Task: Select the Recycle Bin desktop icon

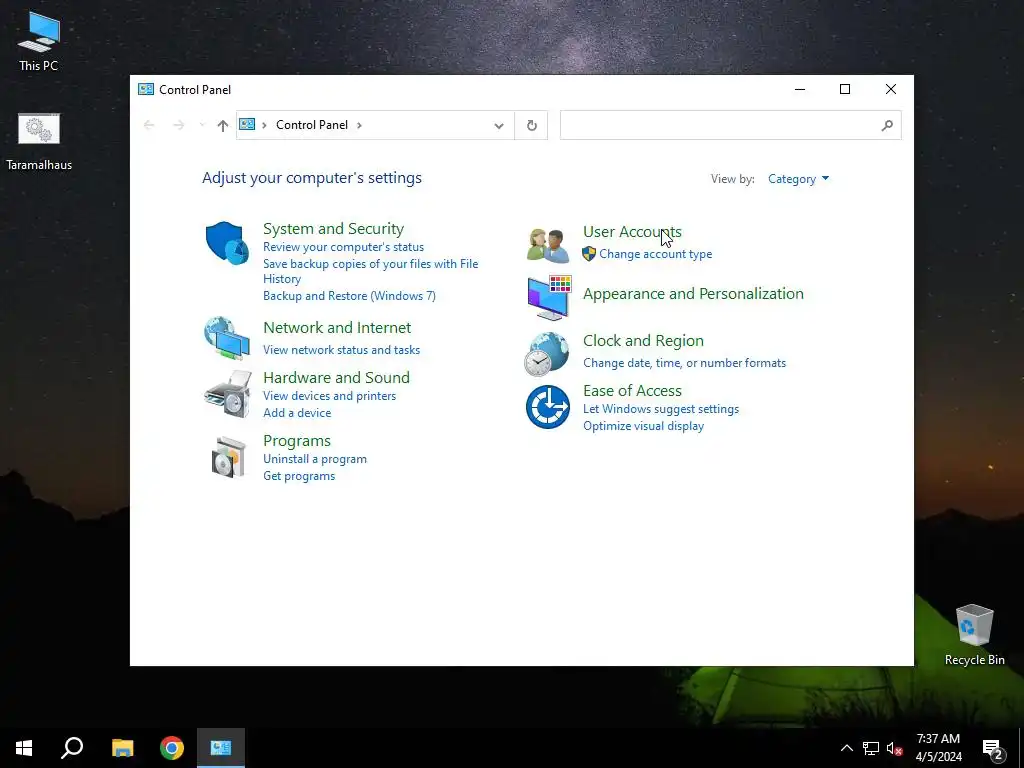Action: [x=974, y=634]
